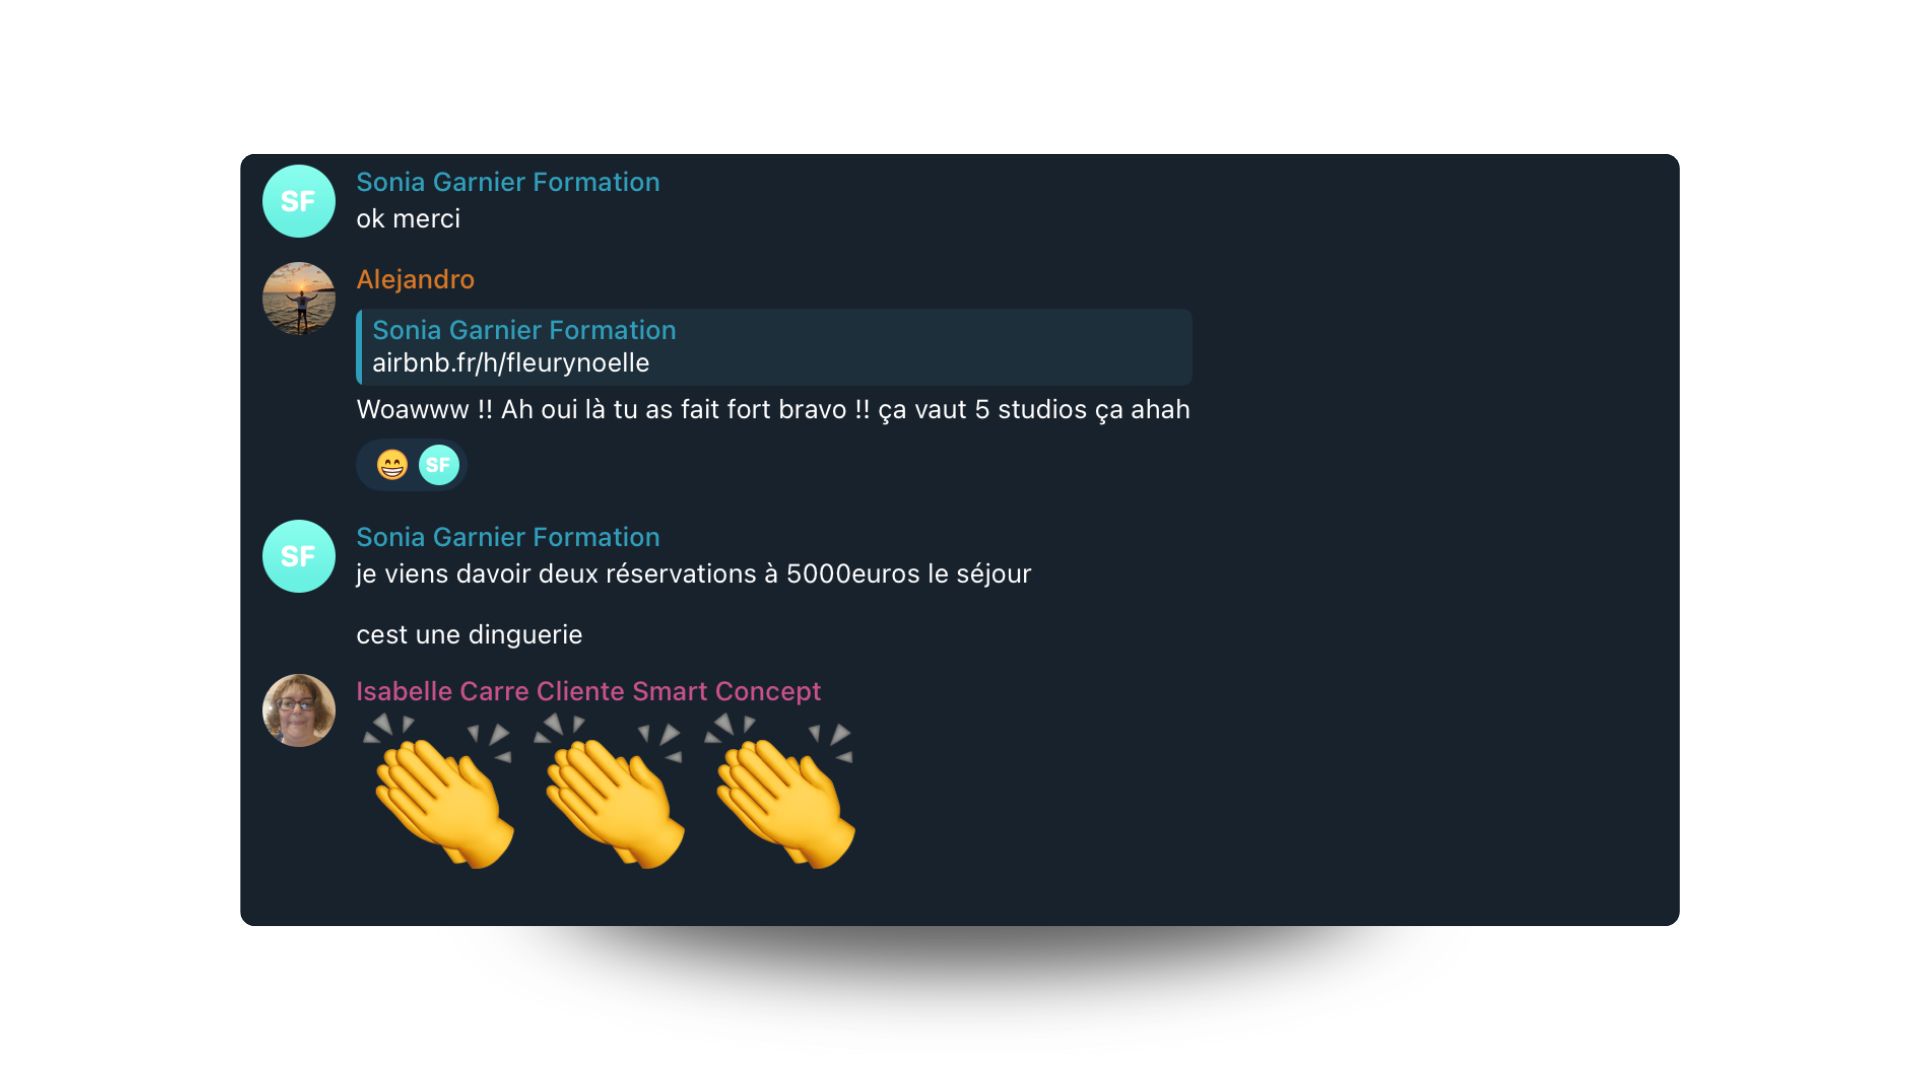Click the last clapping hands emoji
The image size is (1920, 1080).
(x=781, y=791)
